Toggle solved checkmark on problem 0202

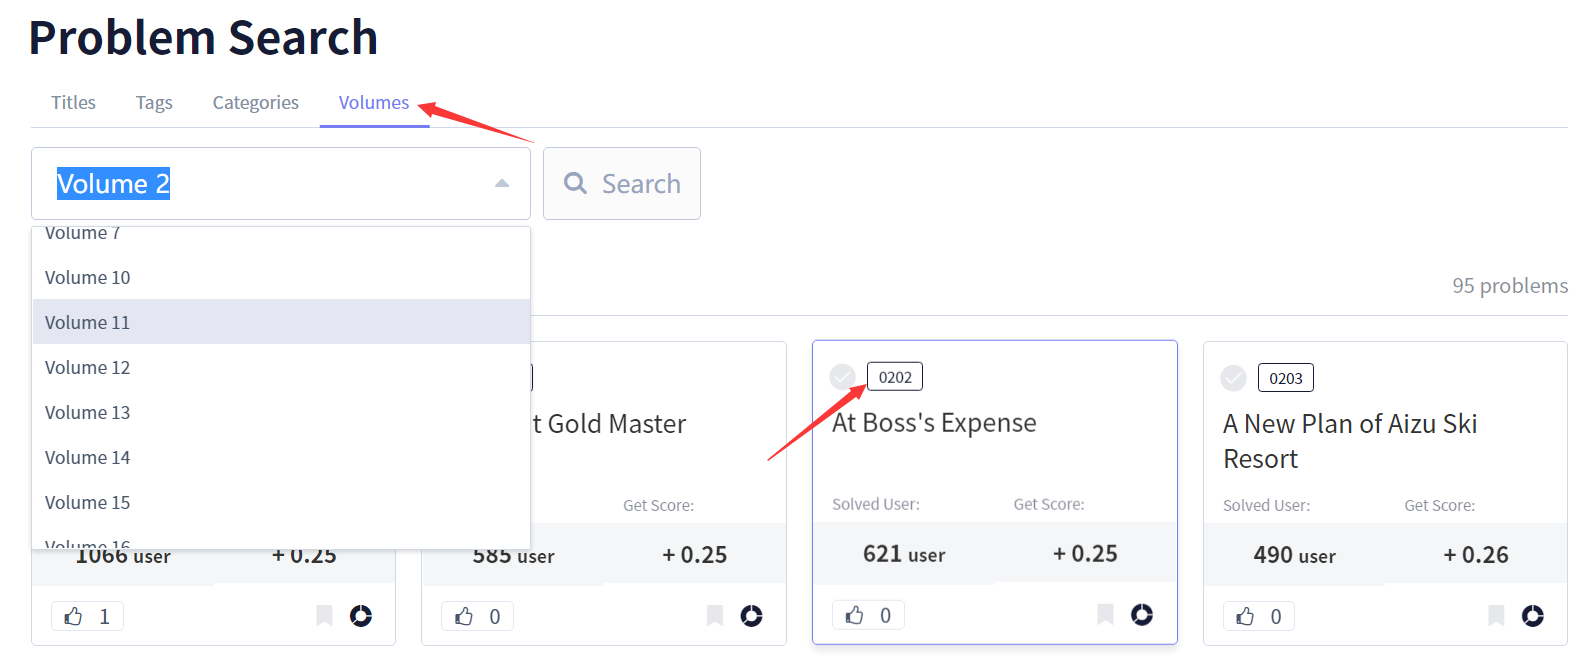[842, 377]
